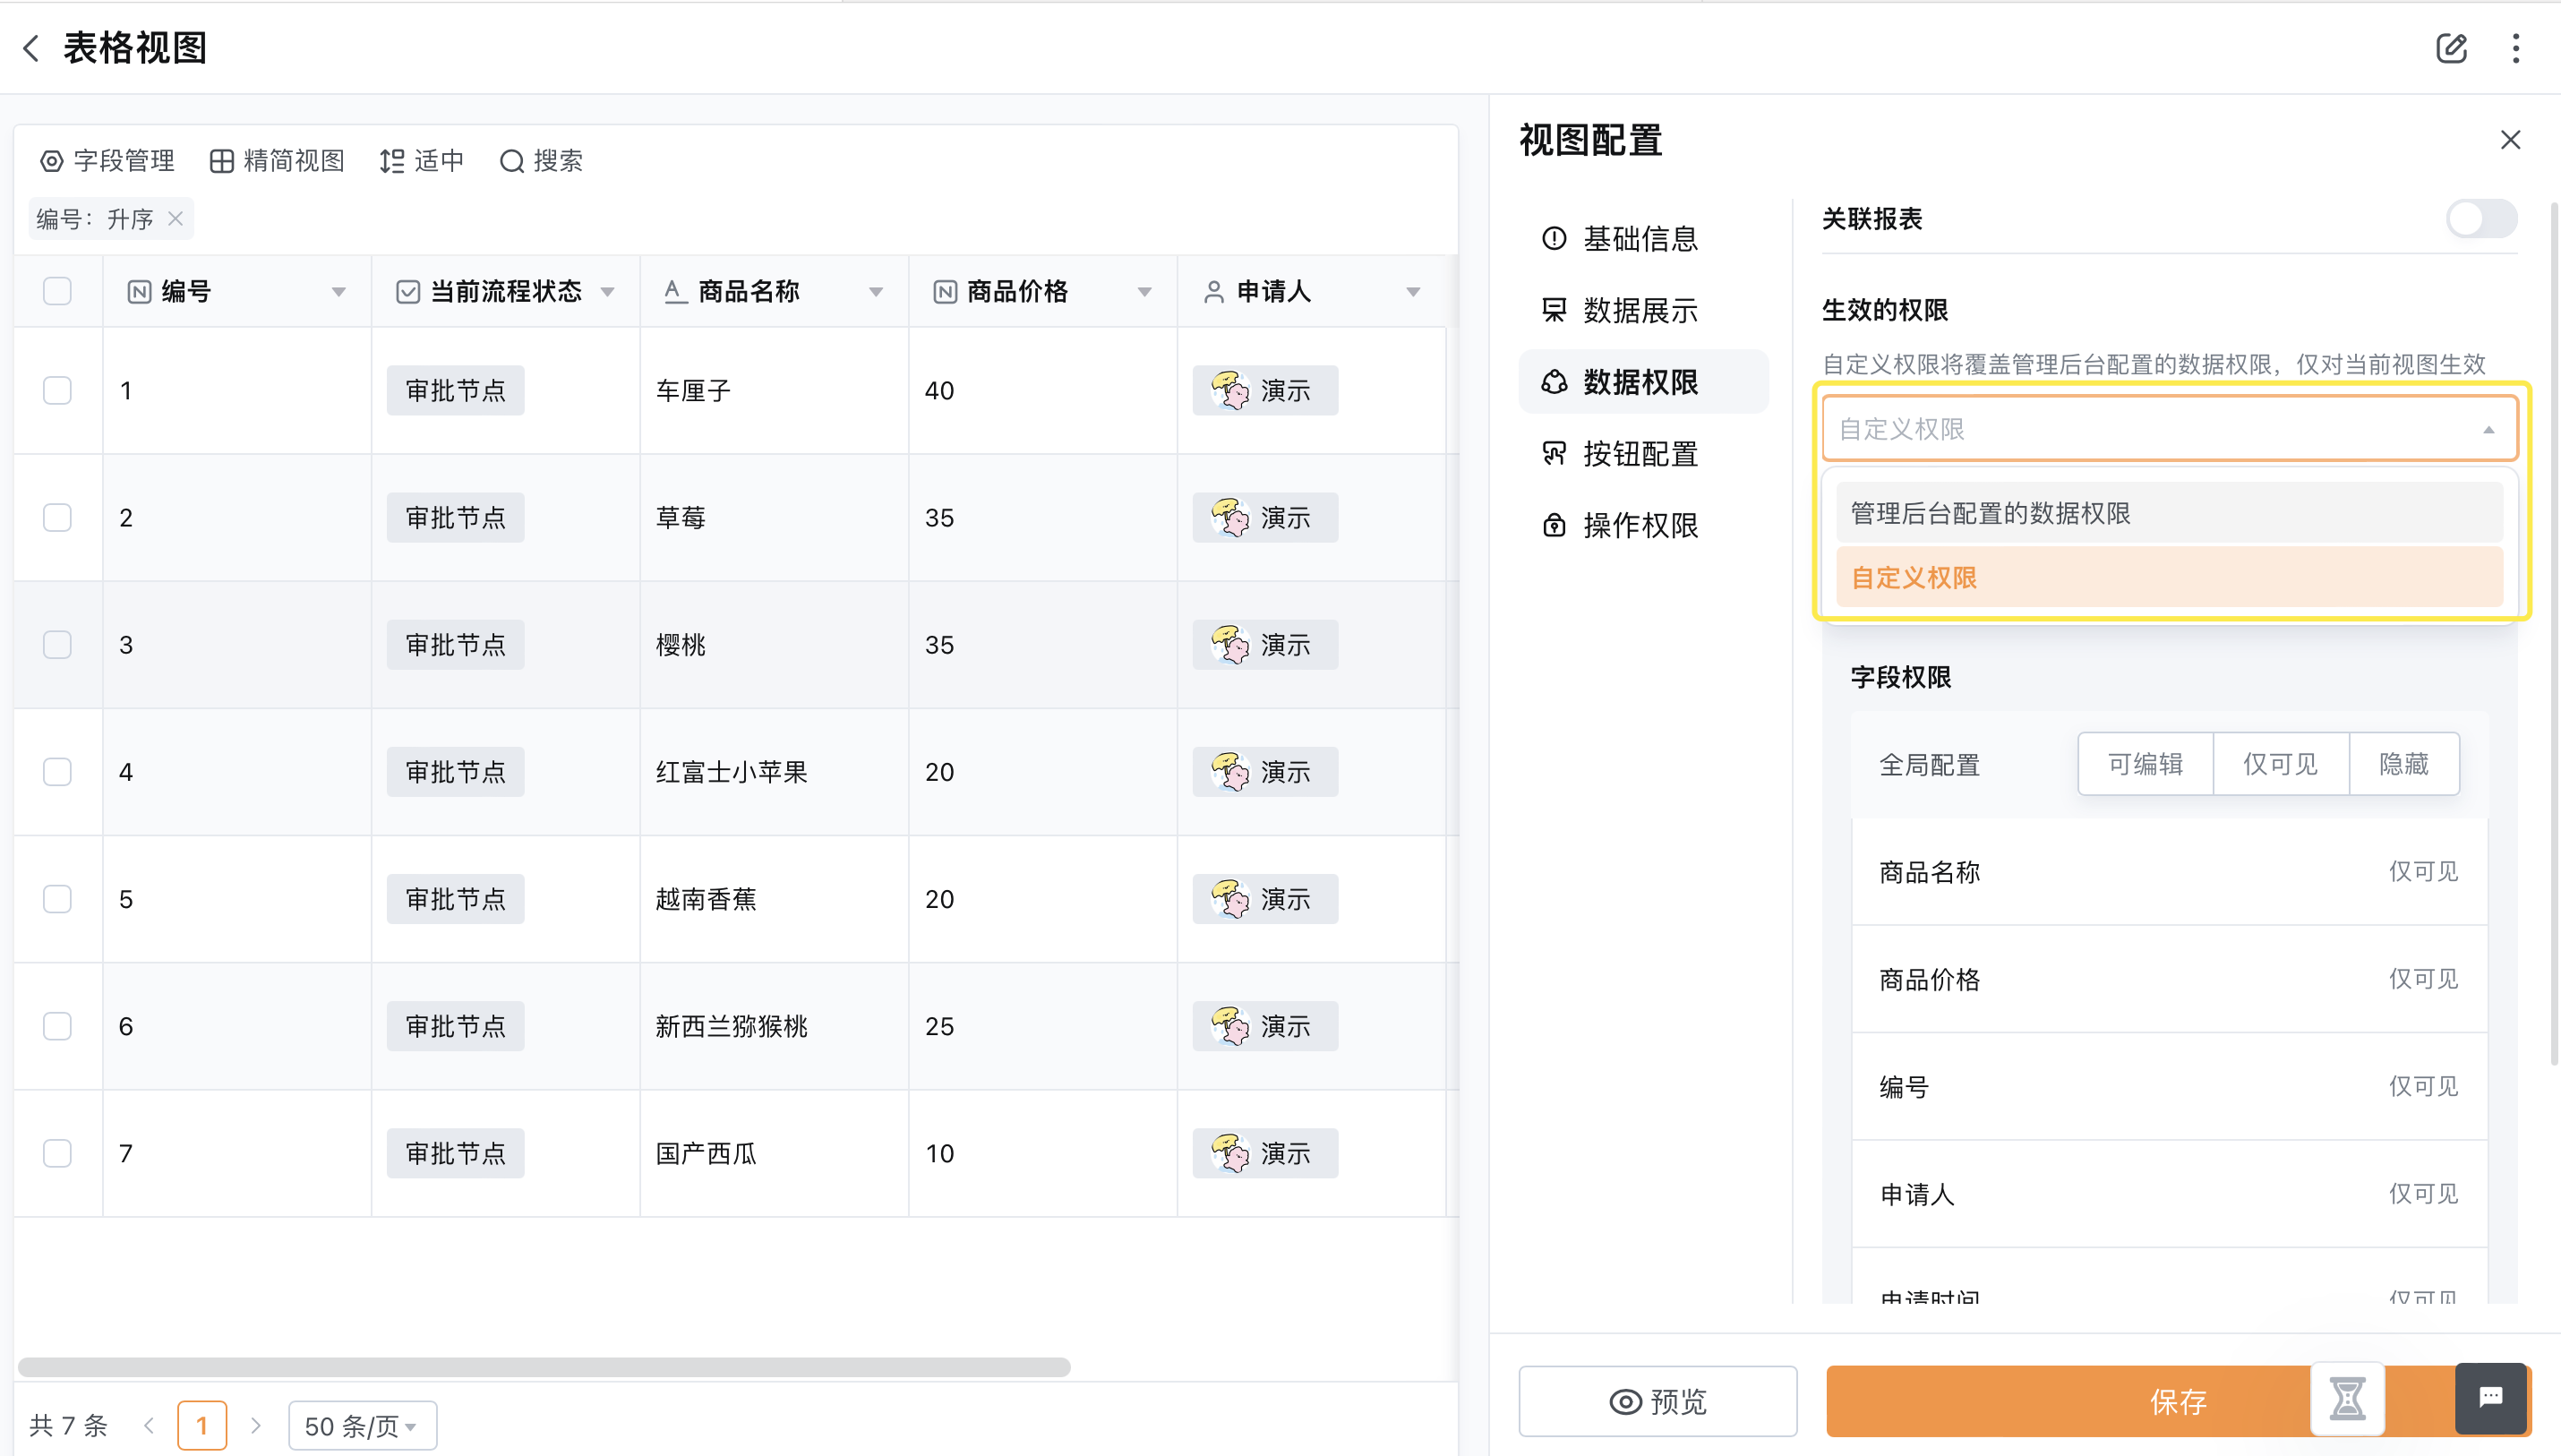Open the 操作权限 settings tab
The image size is (2561, 1456).
(x=1642, y=525)
